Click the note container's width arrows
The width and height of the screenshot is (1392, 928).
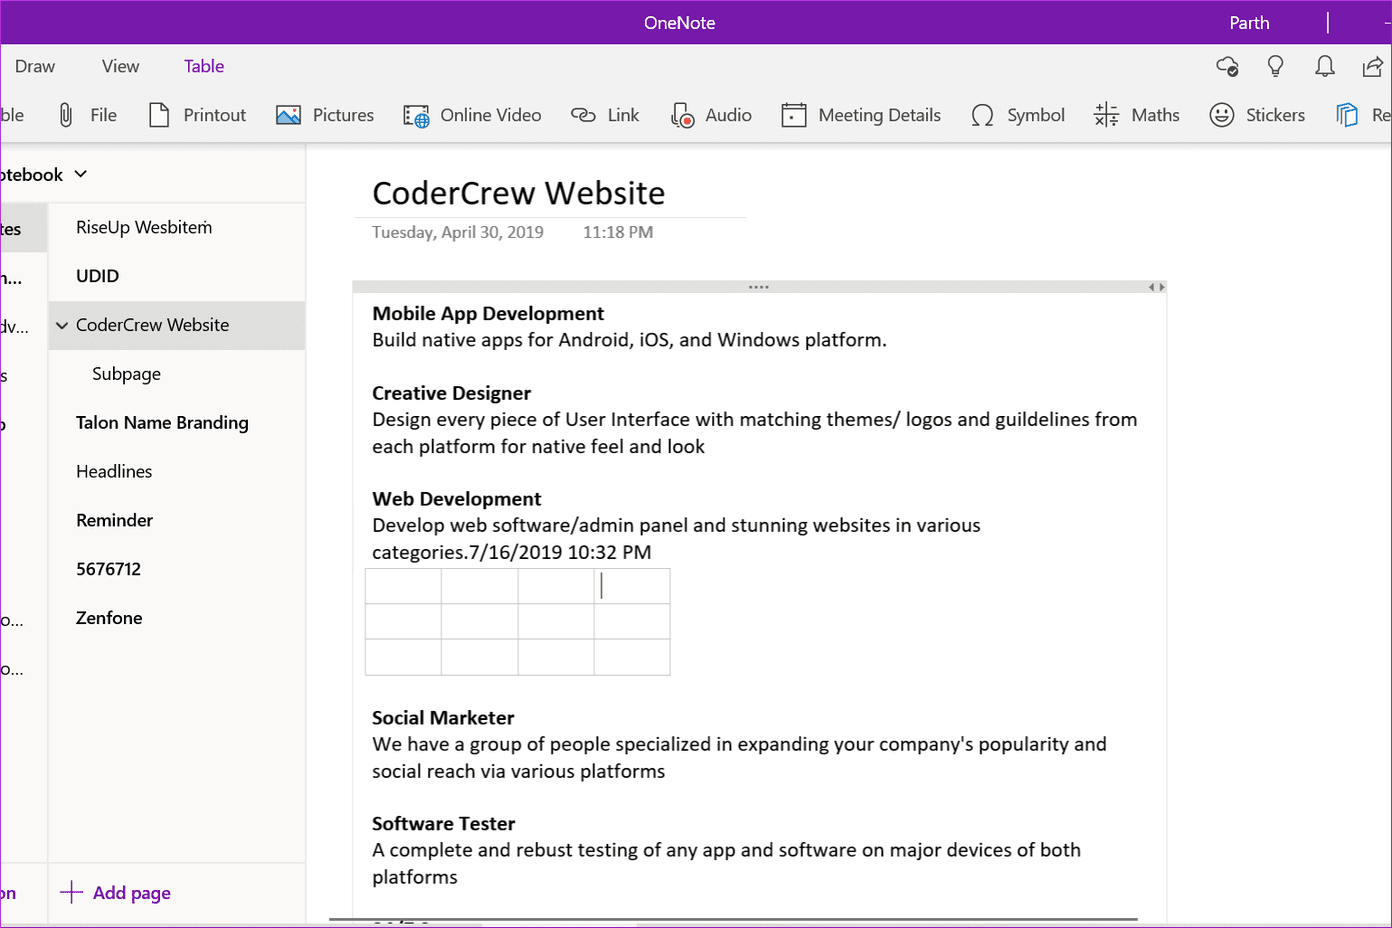[1156, 287]
